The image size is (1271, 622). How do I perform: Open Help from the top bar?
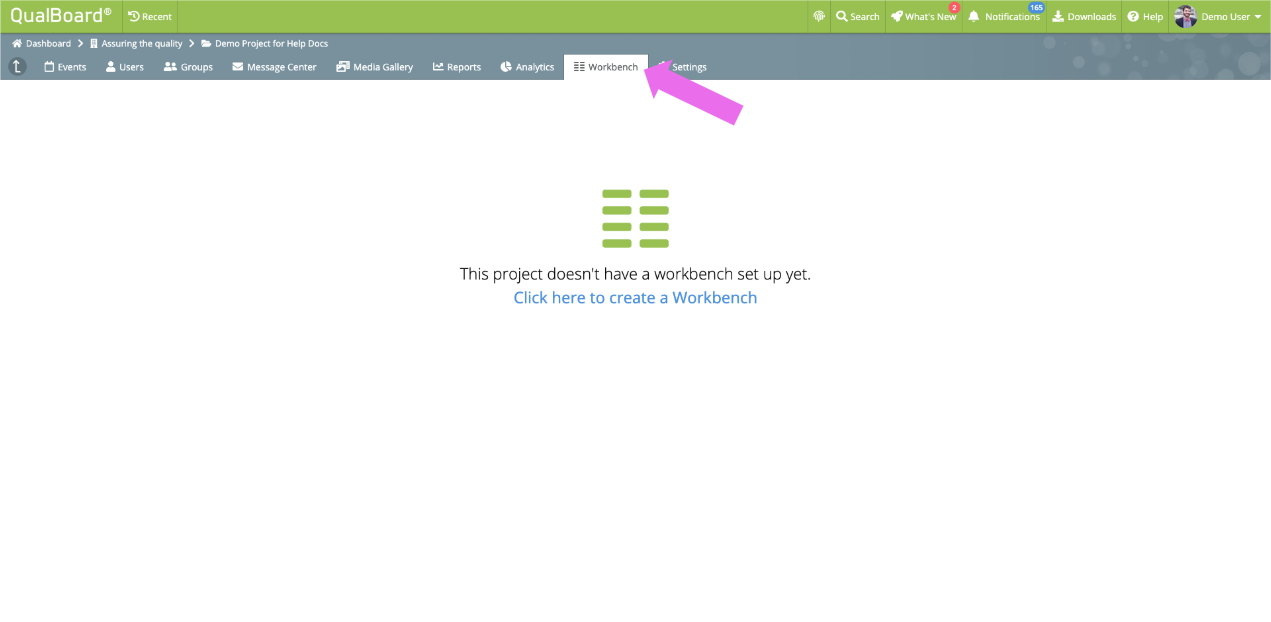pos(1145,16)
